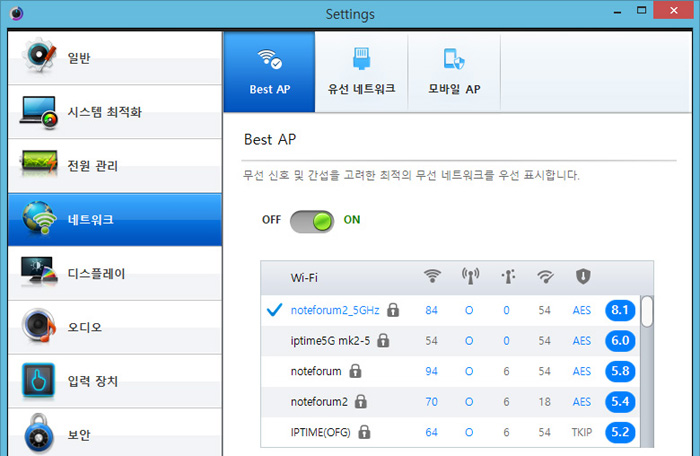Select the noteforum2 network name
700x456 pixels.
[x=319, y=402]
